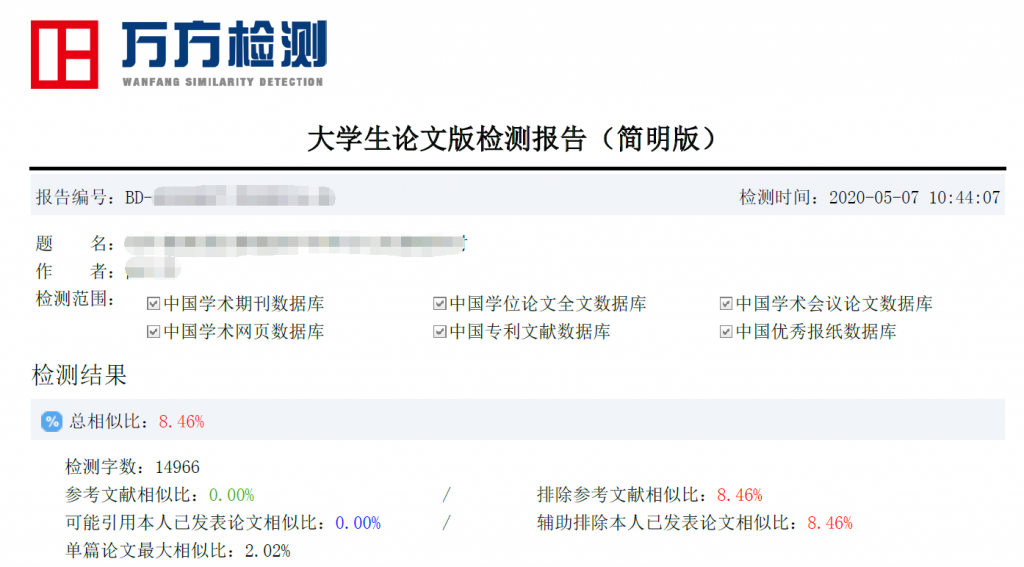
Task: Uncheck the 中国专利文献数据库 checkbox
Action: [439, 332]
